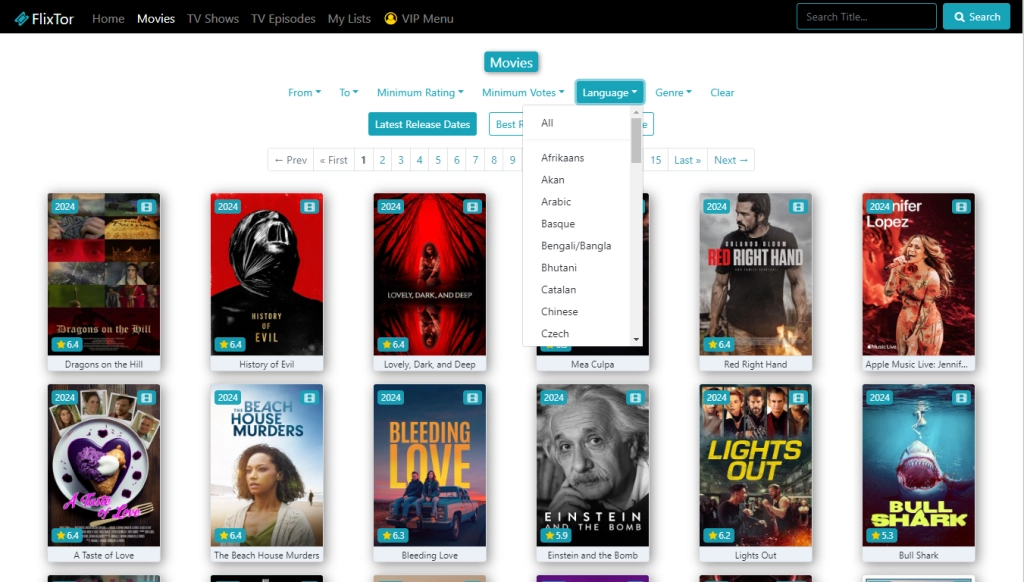Expand the Minimum Rating filter
1024x582 pixels.
tap(420, 93)
